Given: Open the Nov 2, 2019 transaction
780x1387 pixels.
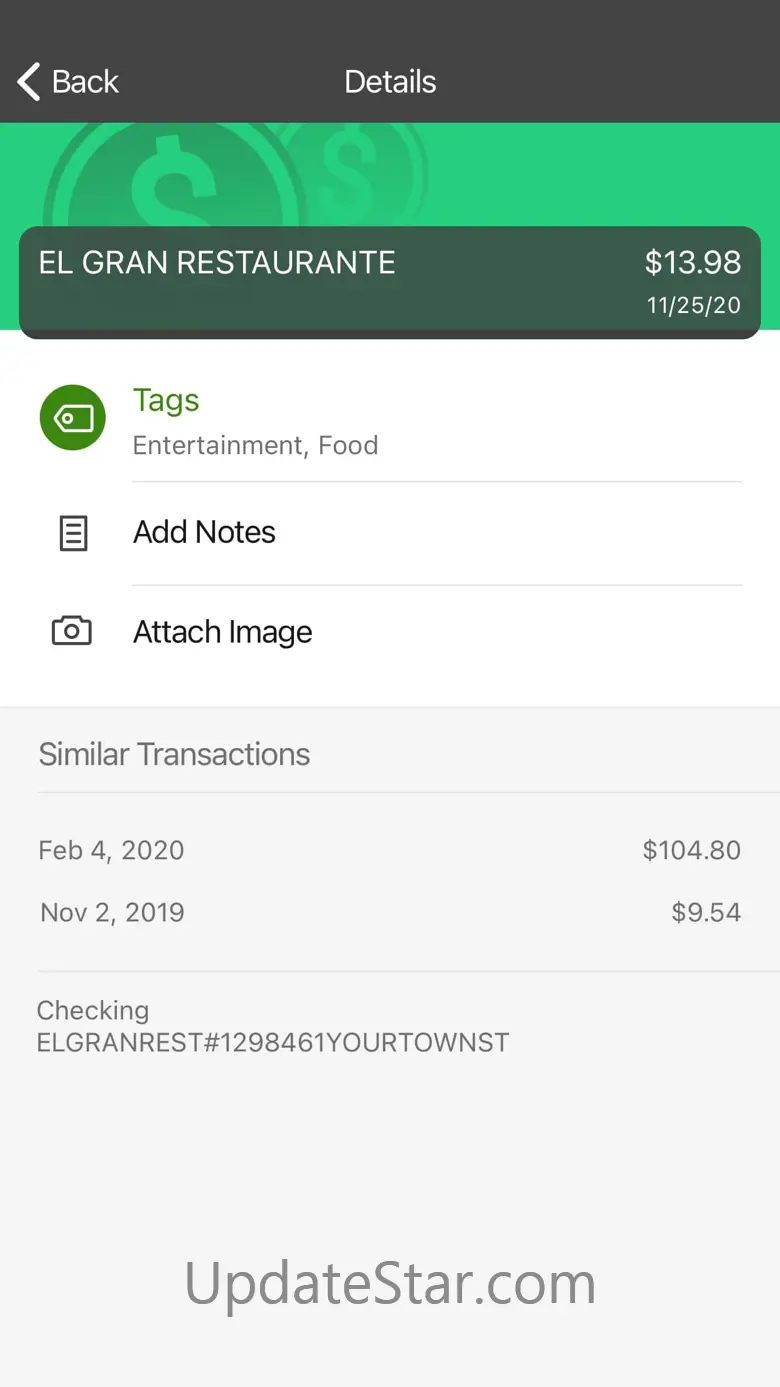Looking at the screenshot, I should (x=112, y=912).
